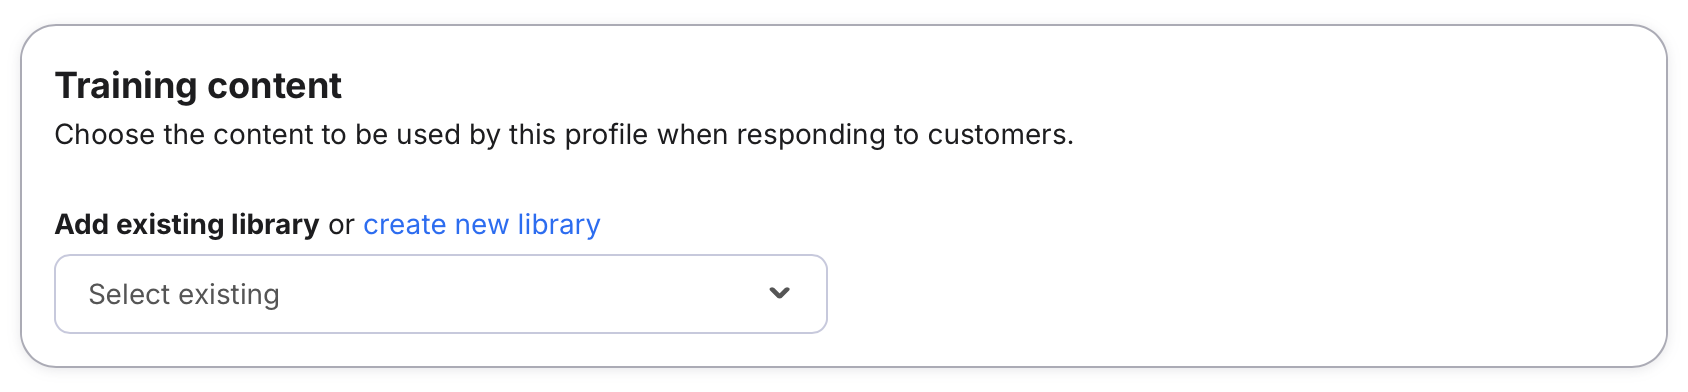The image size is (1688, 392).
Task: Click the 'Add existing library' label
Action: [x=187, y=224]
